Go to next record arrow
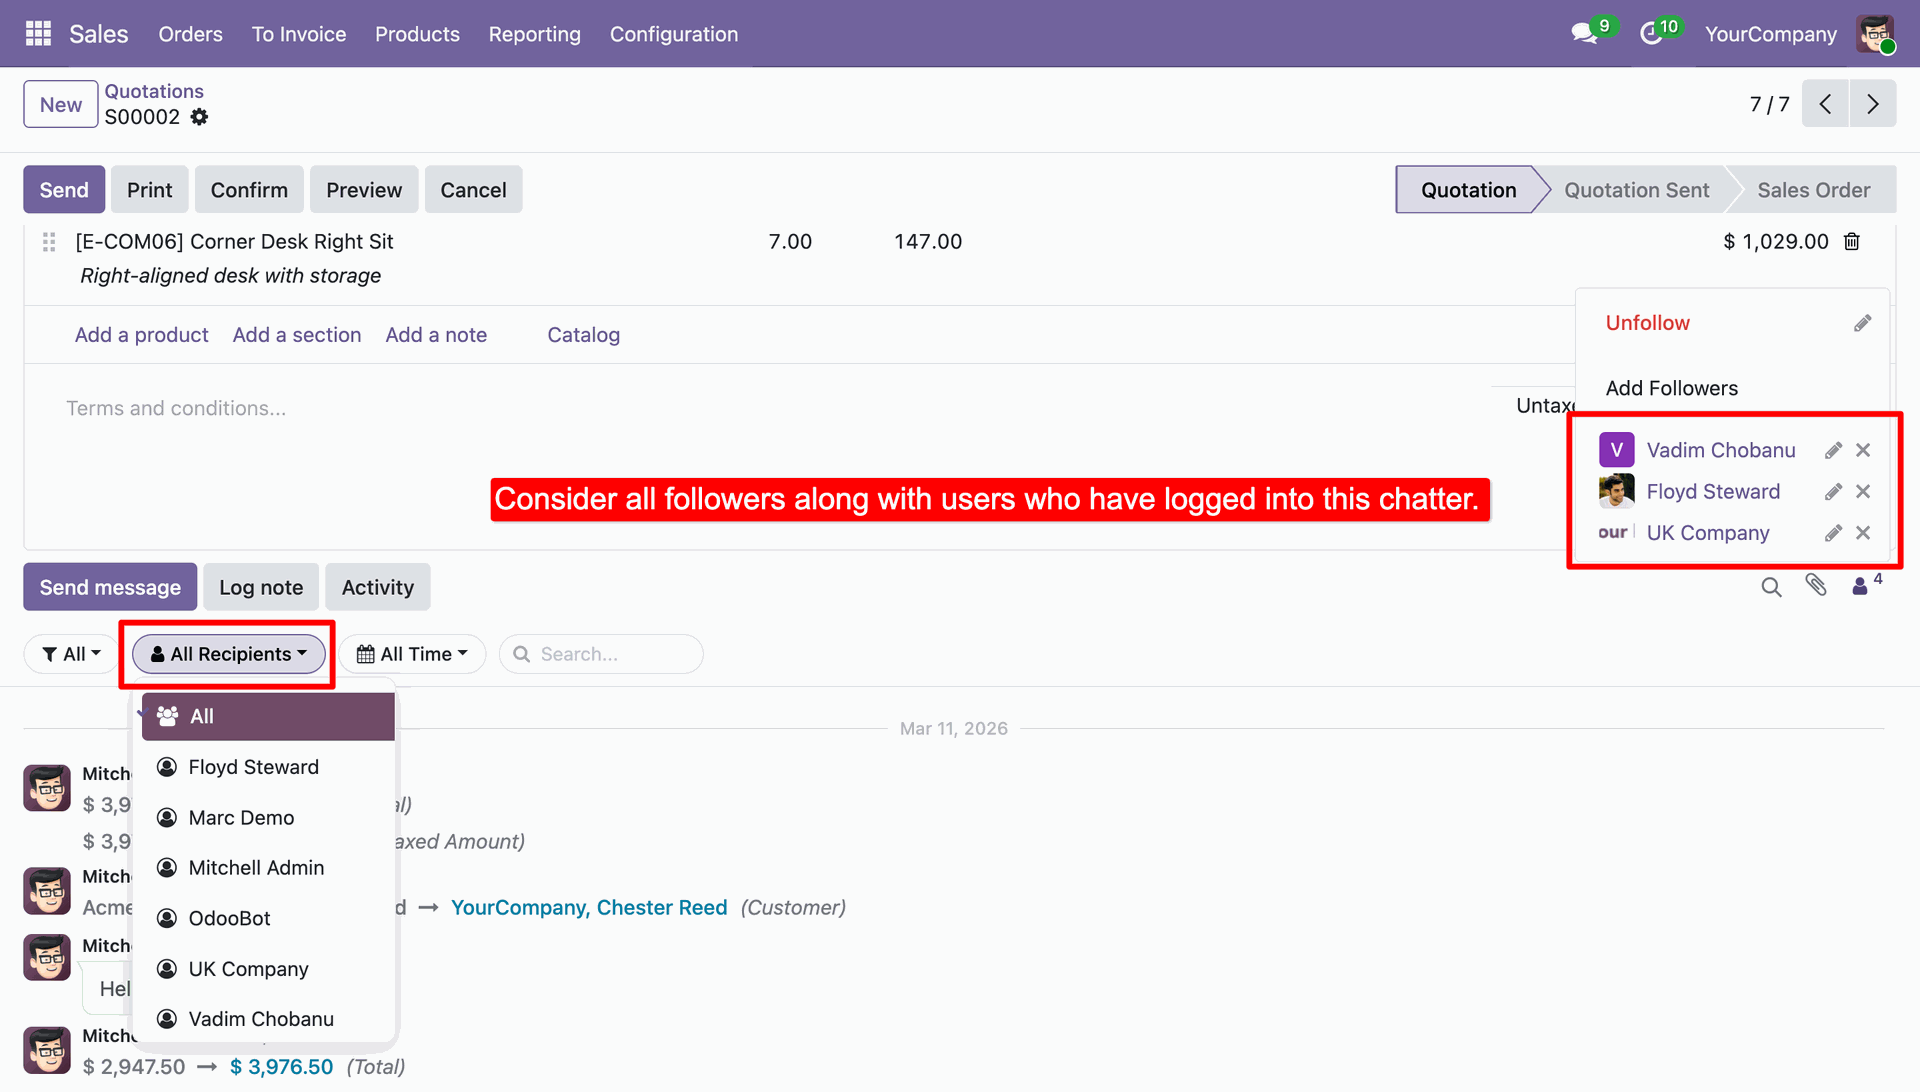Image resolution: width=1920 pixels, height=1092 pixels. 1872,104
